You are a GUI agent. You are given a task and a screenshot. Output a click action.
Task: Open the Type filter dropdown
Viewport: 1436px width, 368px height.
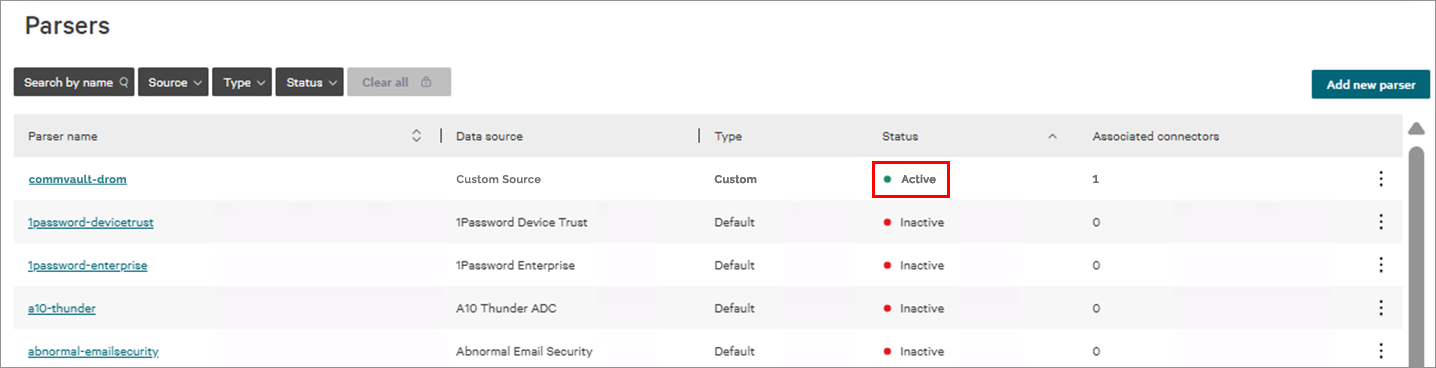click(x=242, y=82)
